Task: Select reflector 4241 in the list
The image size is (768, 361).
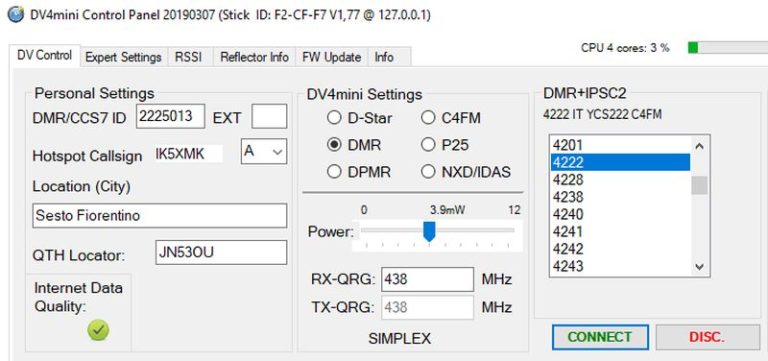Action: (x=620, y=231)
